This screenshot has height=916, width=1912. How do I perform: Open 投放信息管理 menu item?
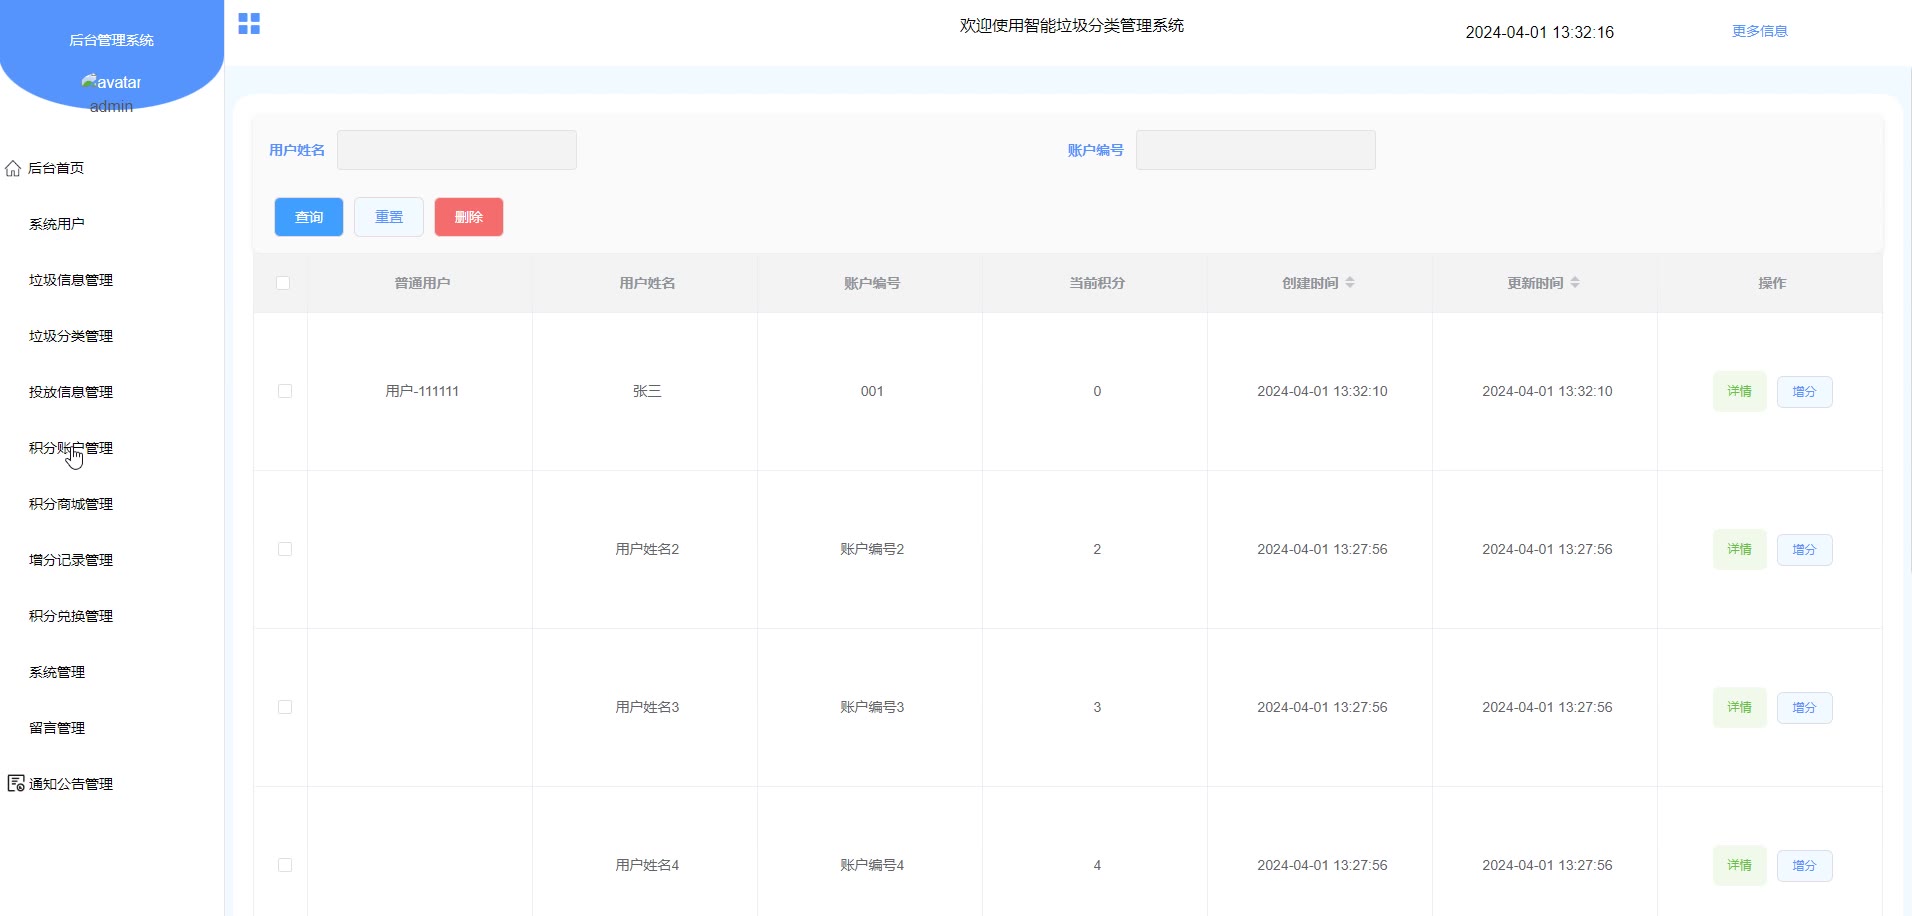click(71, 392)
